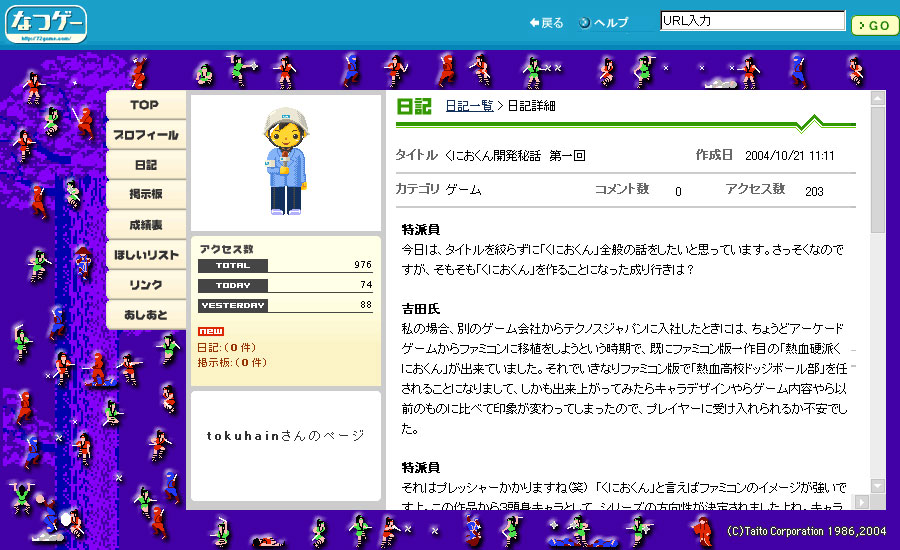Switch to the 成績表 tab

pos(146,225)
